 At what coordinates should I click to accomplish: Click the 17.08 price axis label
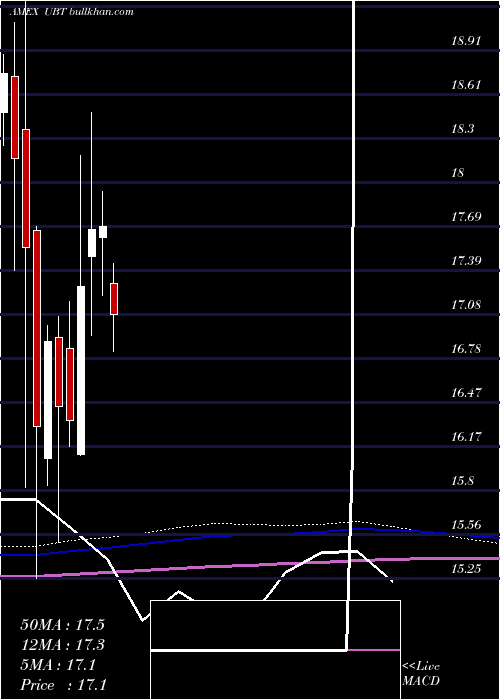466,305
